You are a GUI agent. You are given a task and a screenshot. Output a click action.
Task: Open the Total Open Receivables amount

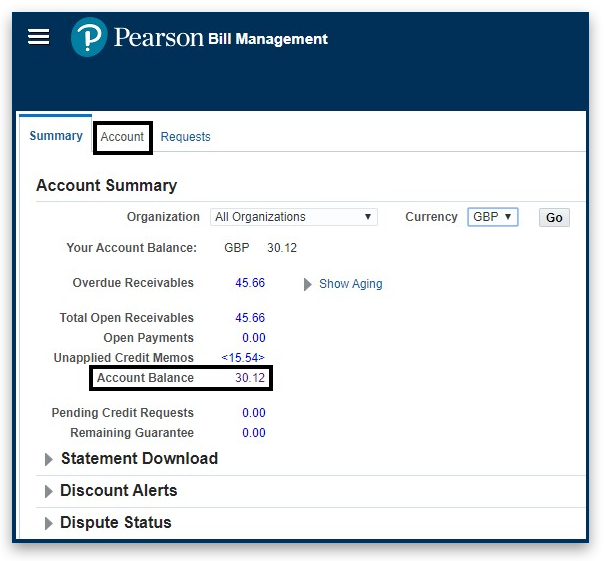pos(250,318)
